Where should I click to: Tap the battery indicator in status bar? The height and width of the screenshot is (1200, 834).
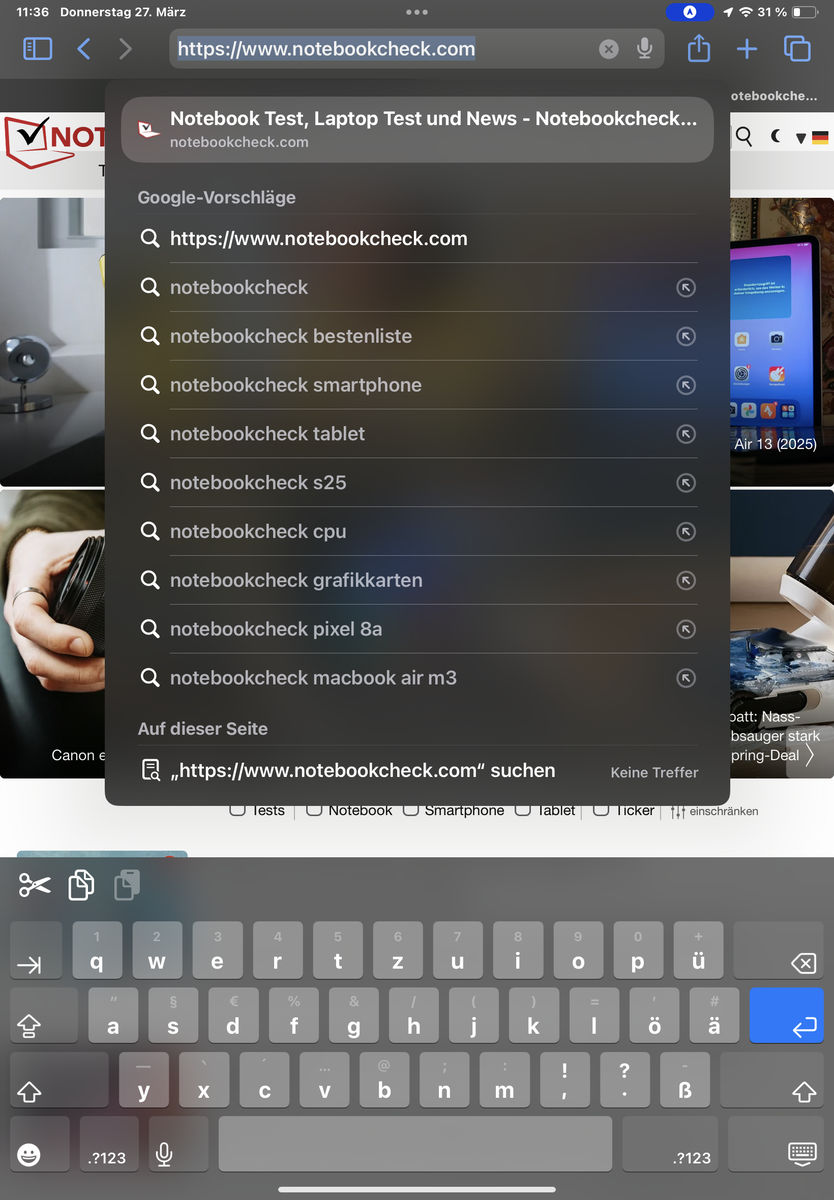(805, 12)
